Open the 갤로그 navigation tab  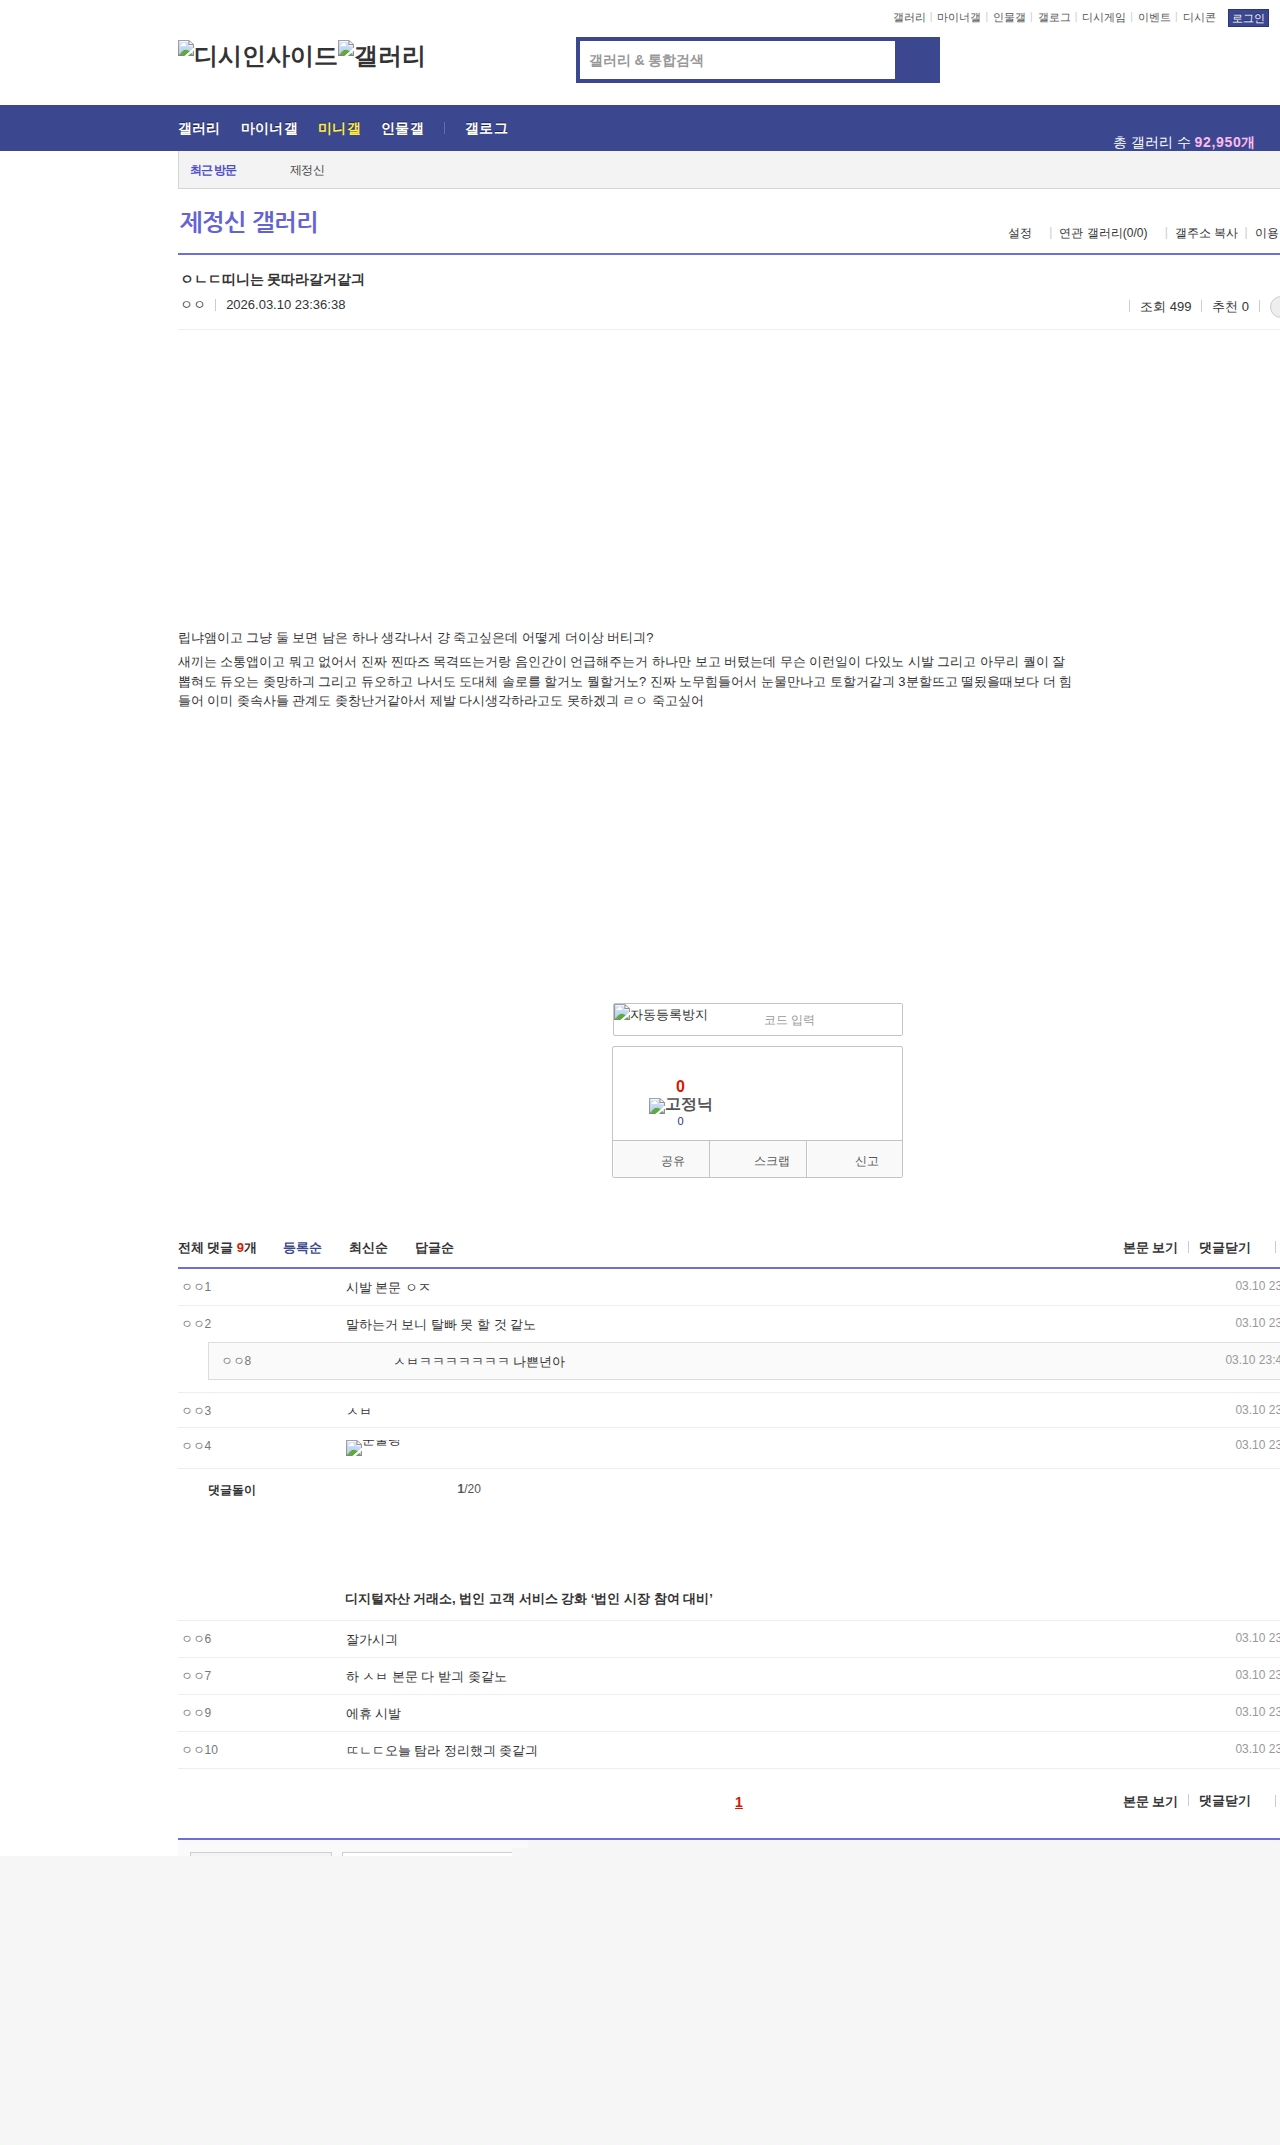click(486, 129)
